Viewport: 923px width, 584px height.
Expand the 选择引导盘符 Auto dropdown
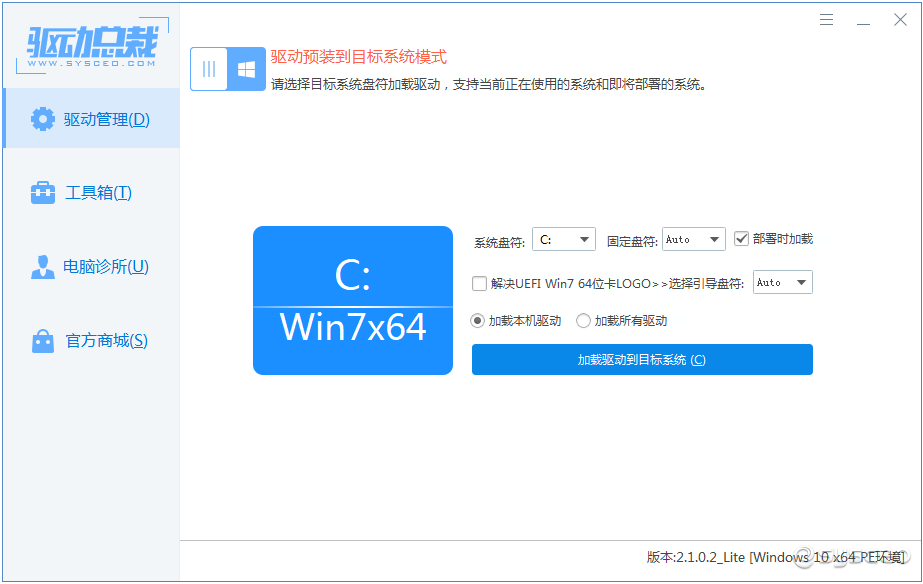(x=783, y=283)
